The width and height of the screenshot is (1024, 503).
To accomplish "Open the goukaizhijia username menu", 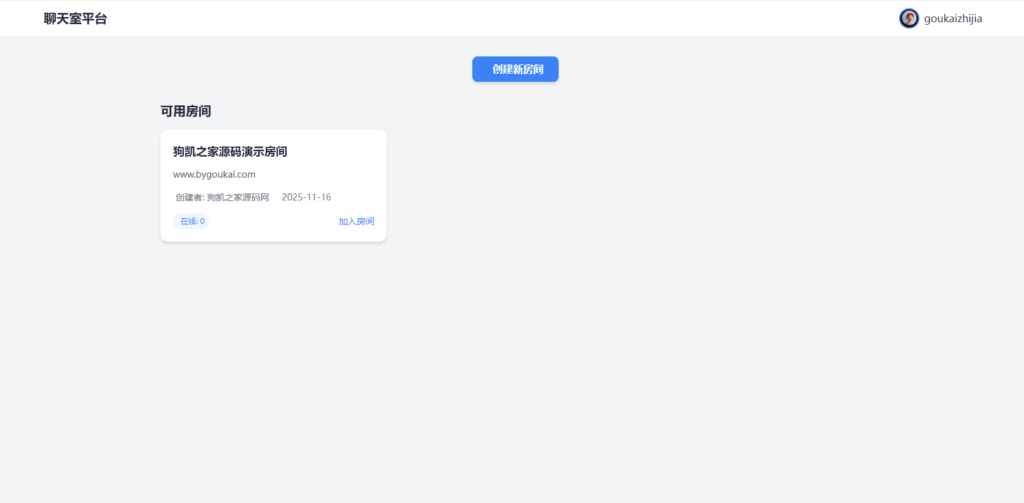I will coord(953,18).
